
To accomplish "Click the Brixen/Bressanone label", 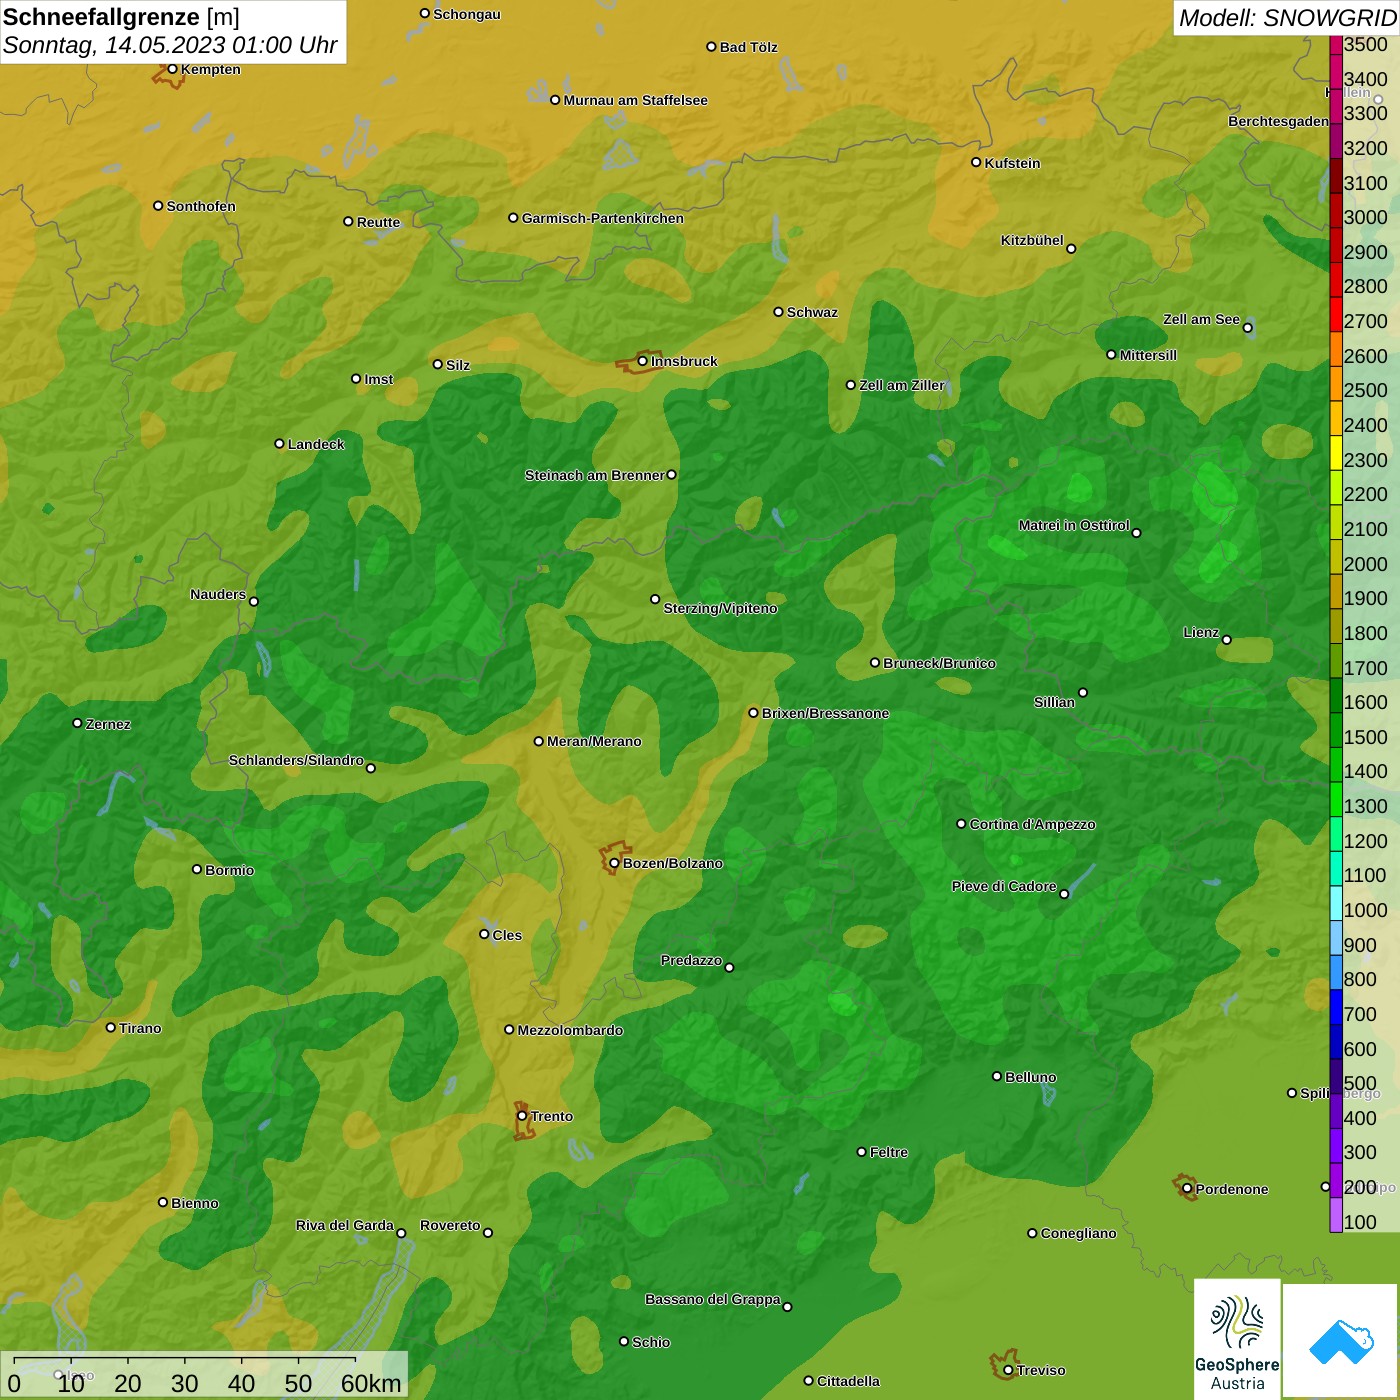I will pos(825,713).
